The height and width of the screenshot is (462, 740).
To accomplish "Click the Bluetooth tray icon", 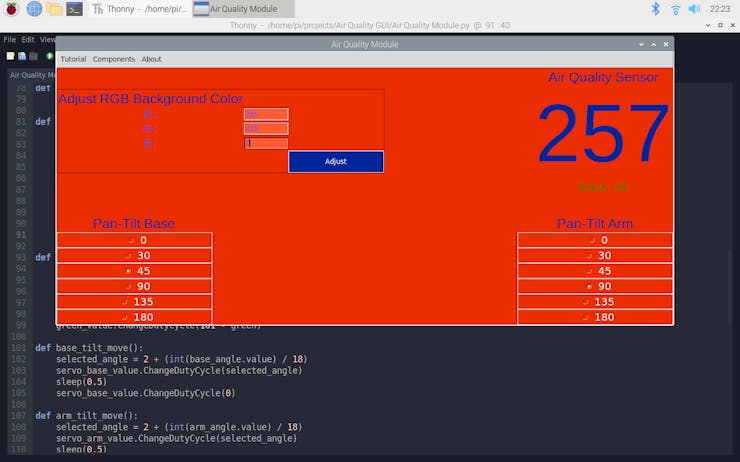I will [656, 9].
